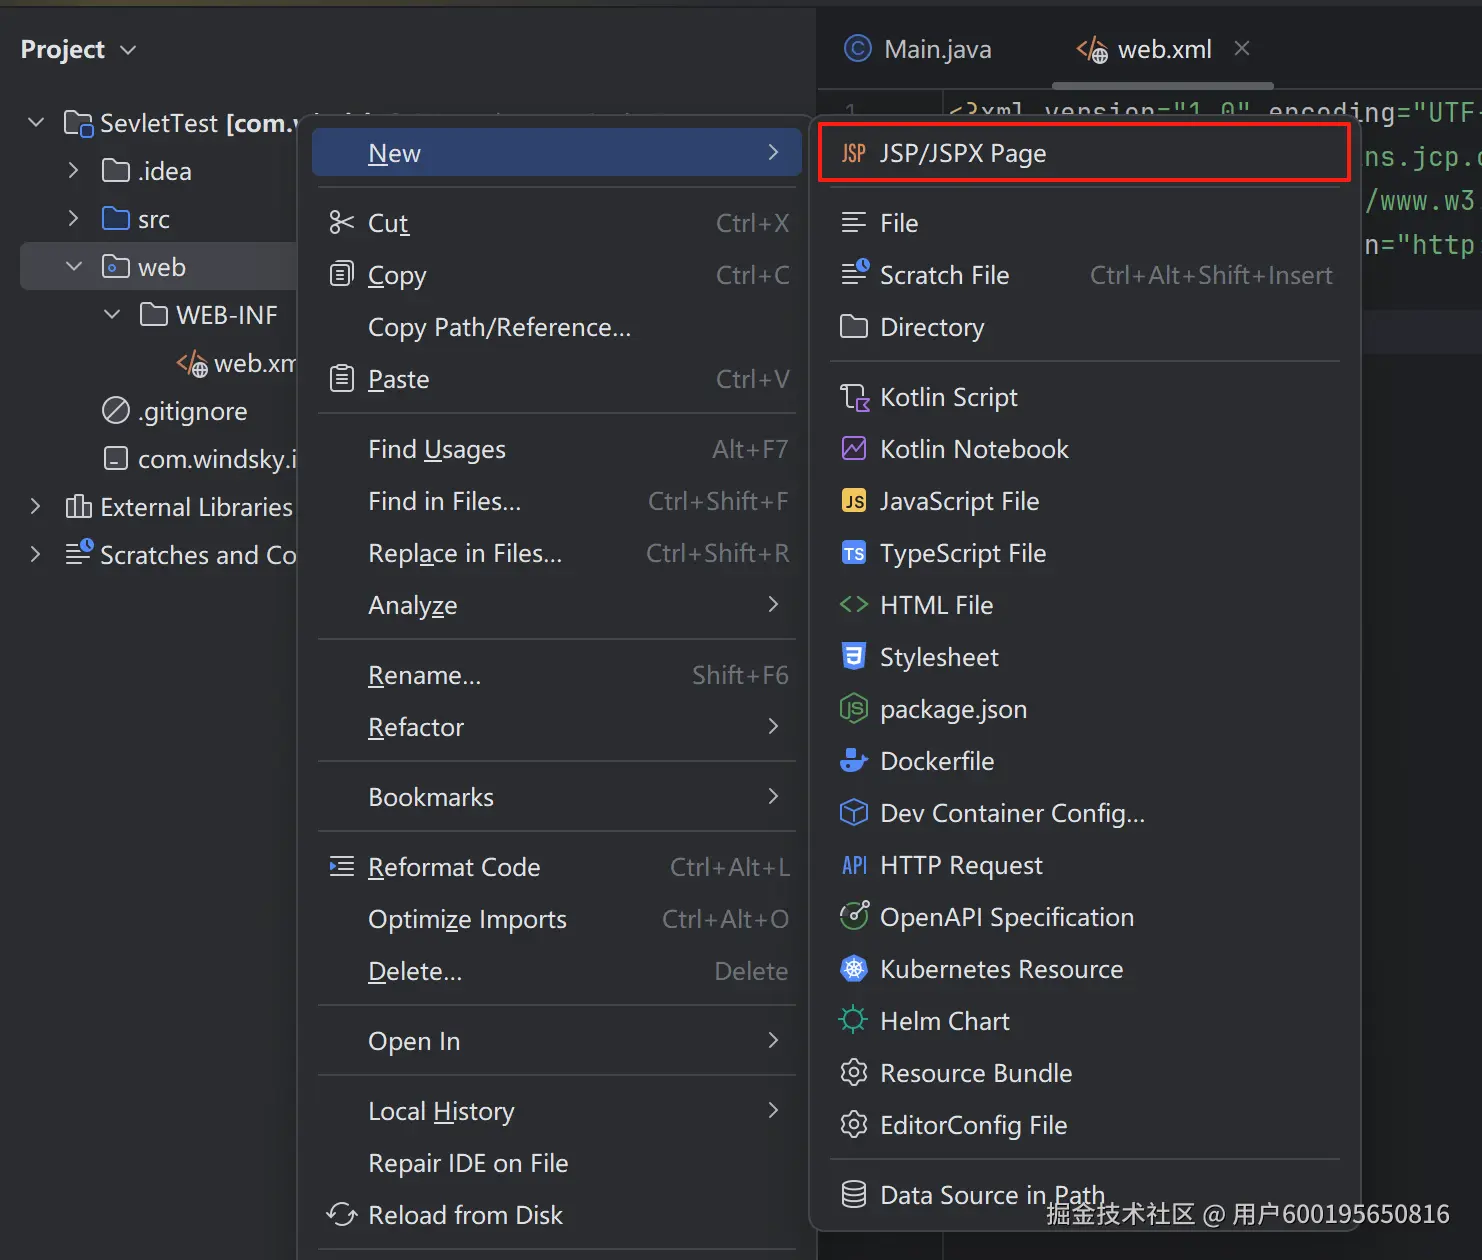Click the Reload from Disk refresh icon

(x=342, y=1215)
